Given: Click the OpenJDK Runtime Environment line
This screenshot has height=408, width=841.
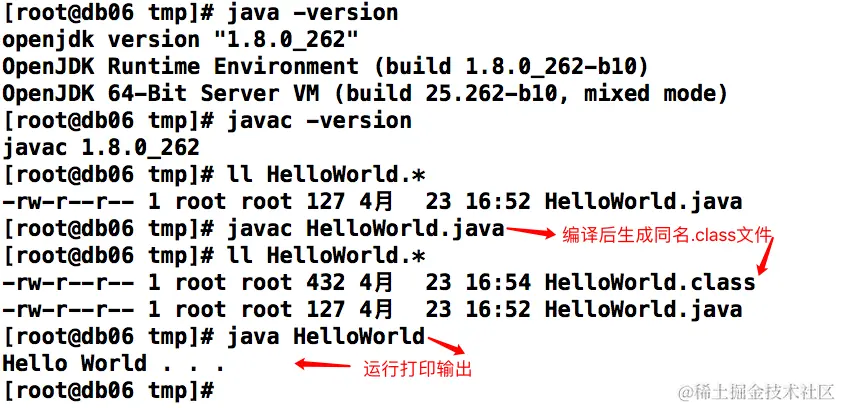Looking at the screenshot, I should pyautogui.click(x=326, y=66).
